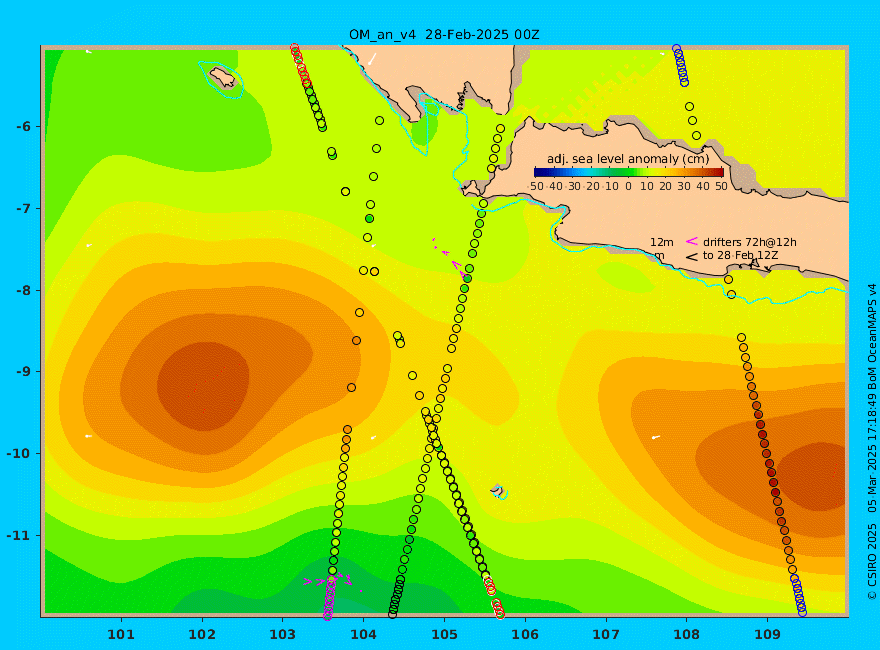
Task: Click the 107 longitude tick label
Action: (x=606, y=635)
